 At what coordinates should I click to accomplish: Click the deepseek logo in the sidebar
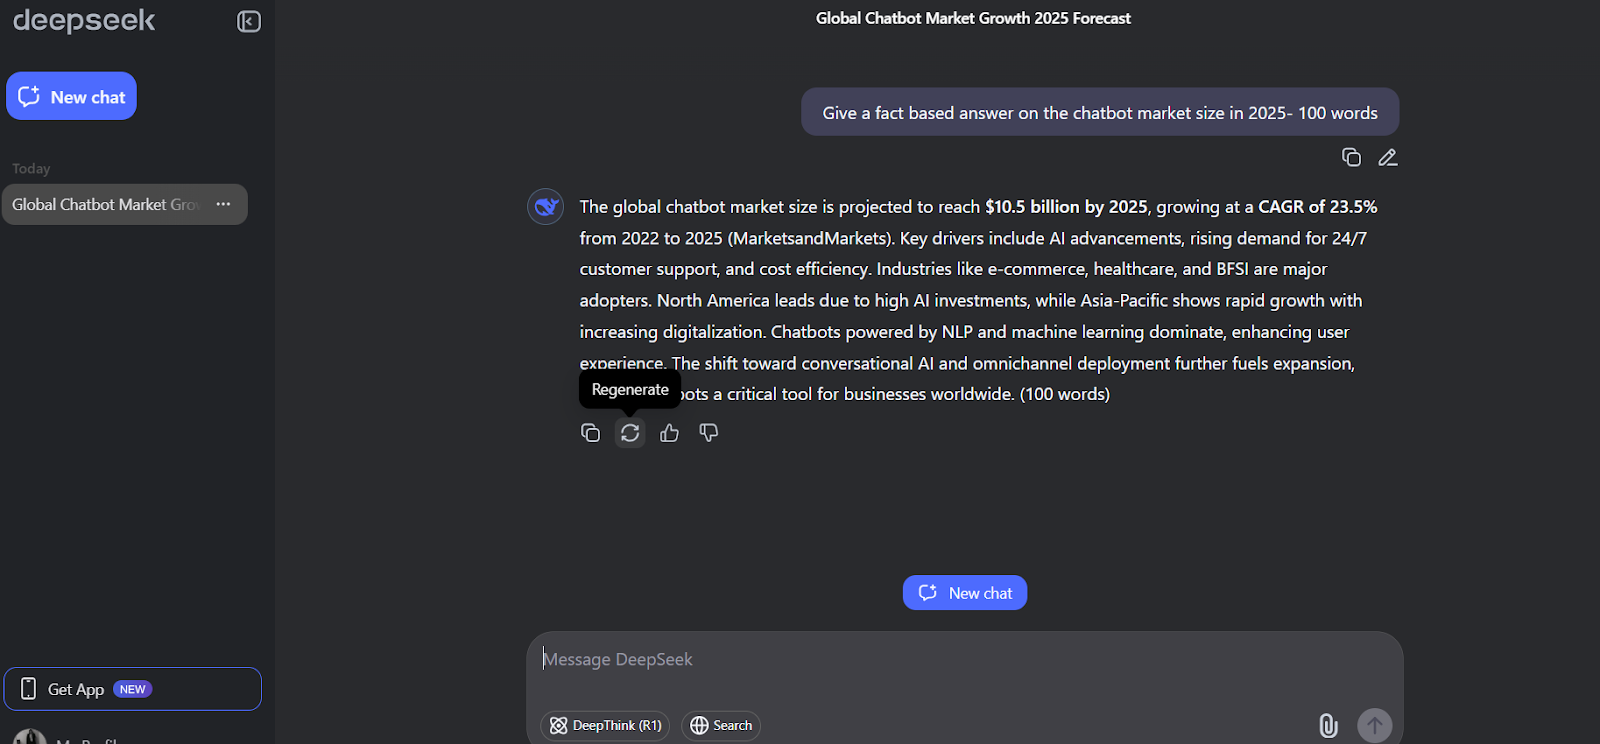click(x=84, y=20)
